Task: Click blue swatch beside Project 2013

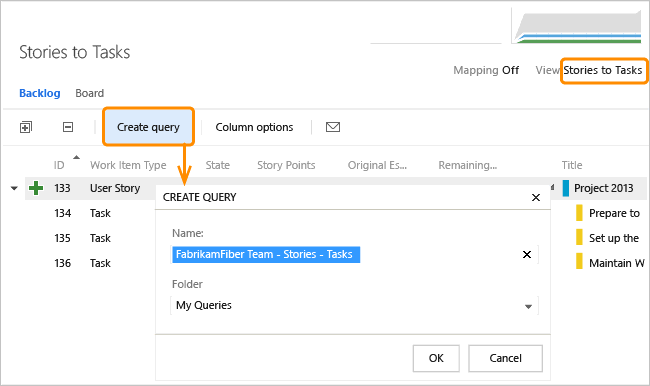Action: (x=566, y=188)
